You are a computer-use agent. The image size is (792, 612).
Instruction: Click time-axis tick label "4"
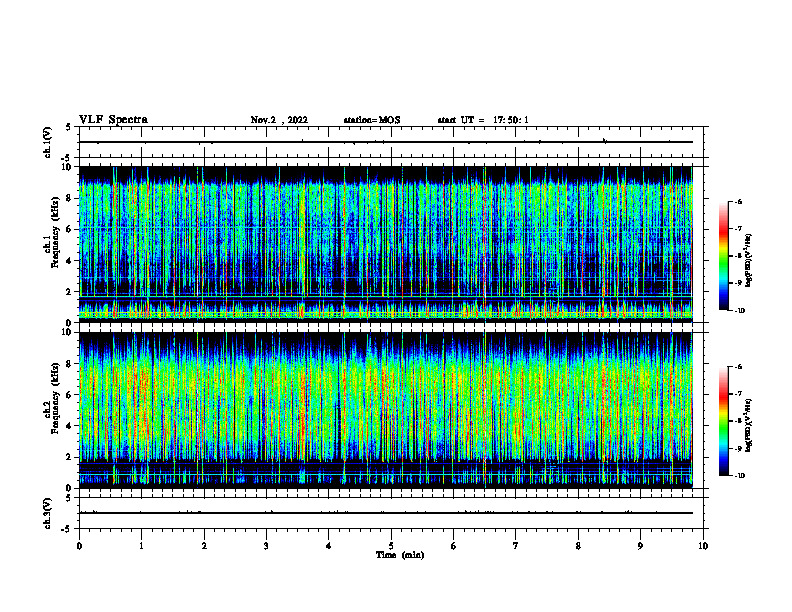pos(329,546)
